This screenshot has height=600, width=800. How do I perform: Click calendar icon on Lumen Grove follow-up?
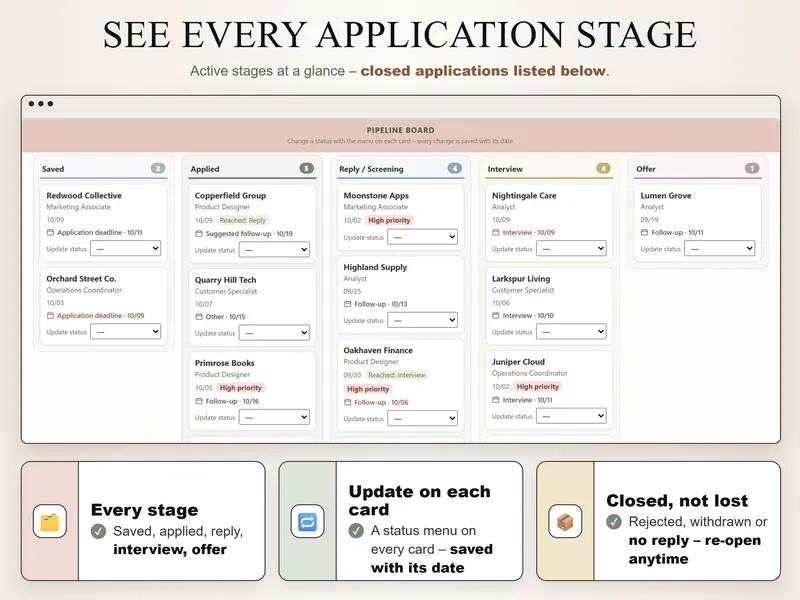[644, 232]
